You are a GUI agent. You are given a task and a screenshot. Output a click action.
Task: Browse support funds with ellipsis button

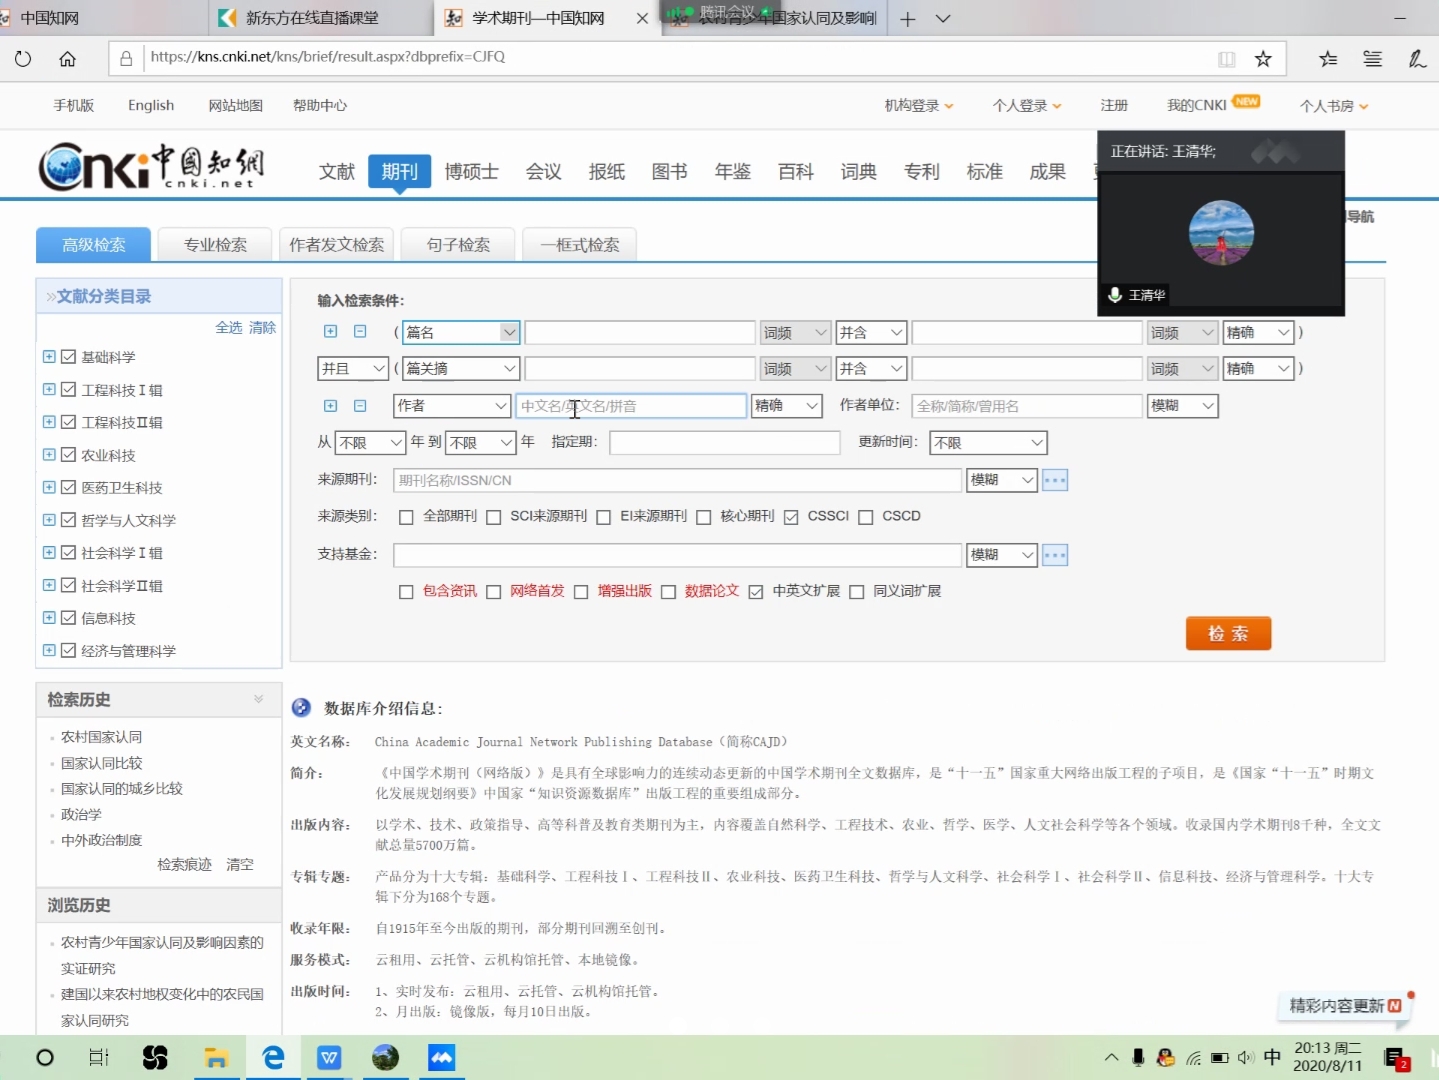pyautogui.click(x=1055, y=555)
